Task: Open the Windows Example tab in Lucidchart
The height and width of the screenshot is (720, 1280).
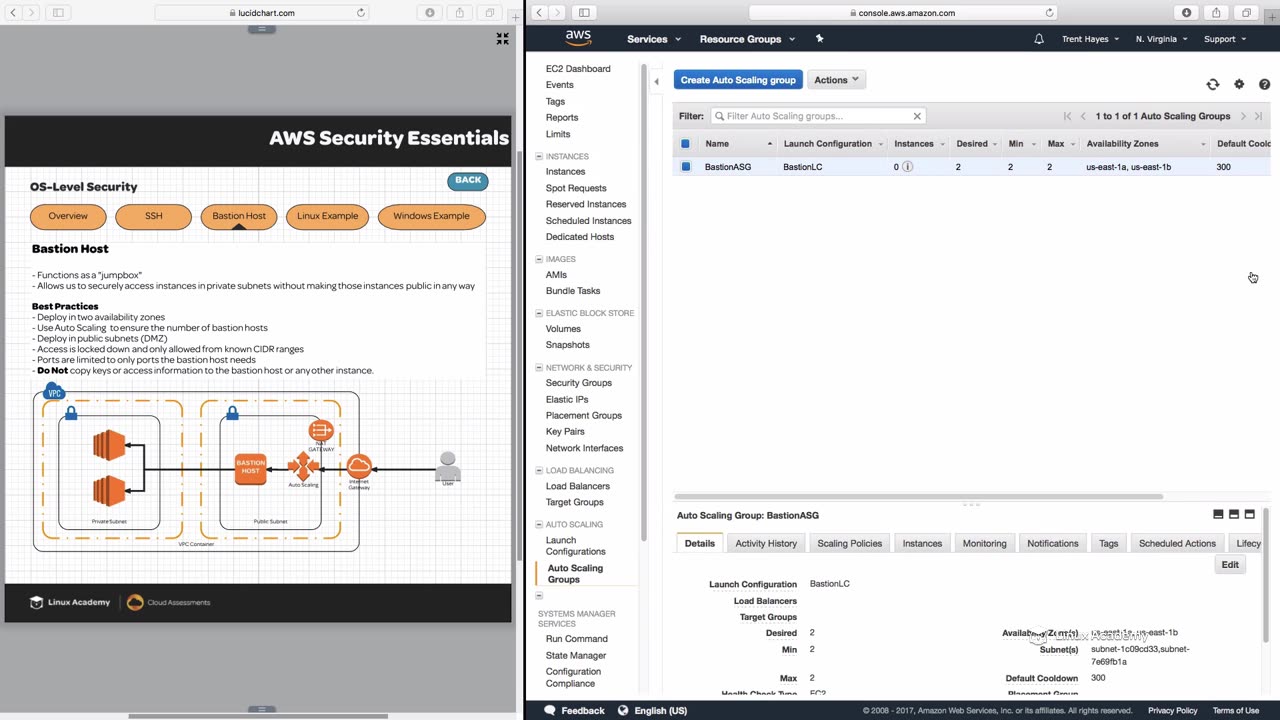Action: pyautogui.click(x=431, y=216)
